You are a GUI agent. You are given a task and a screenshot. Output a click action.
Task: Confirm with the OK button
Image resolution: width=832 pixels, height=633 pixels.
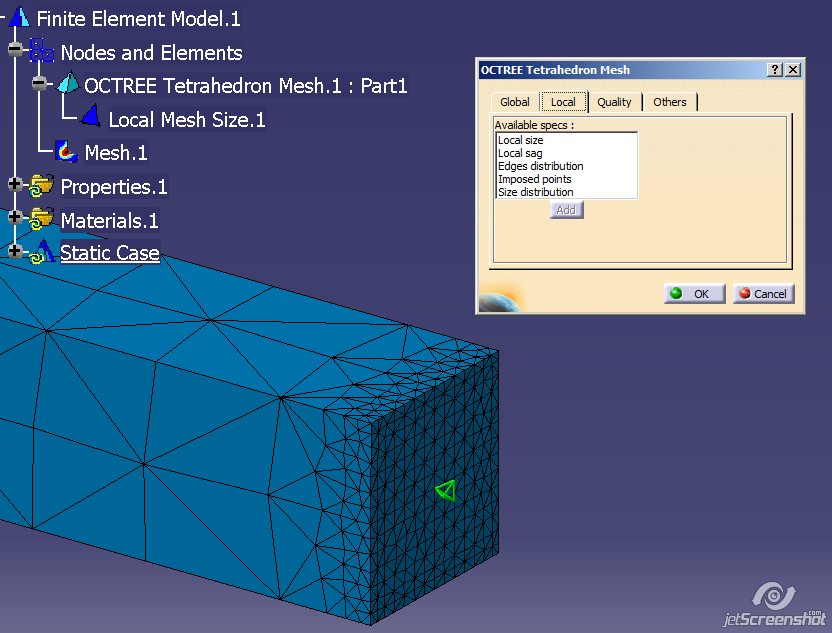[x=694, y=293]
